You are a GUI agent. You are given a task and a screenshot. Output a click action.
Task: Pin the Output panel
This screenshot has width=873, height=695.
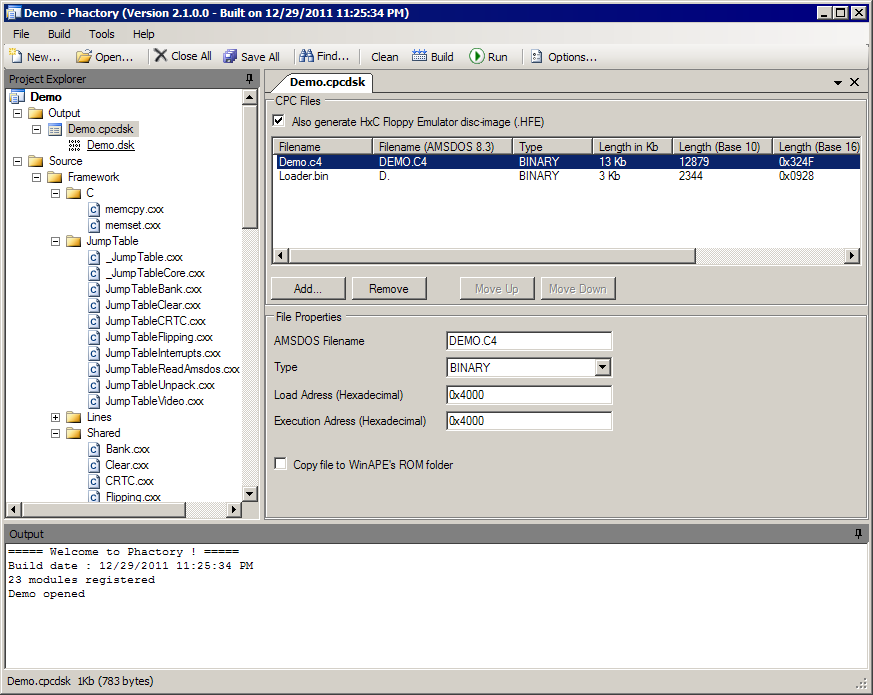point(858,534)
